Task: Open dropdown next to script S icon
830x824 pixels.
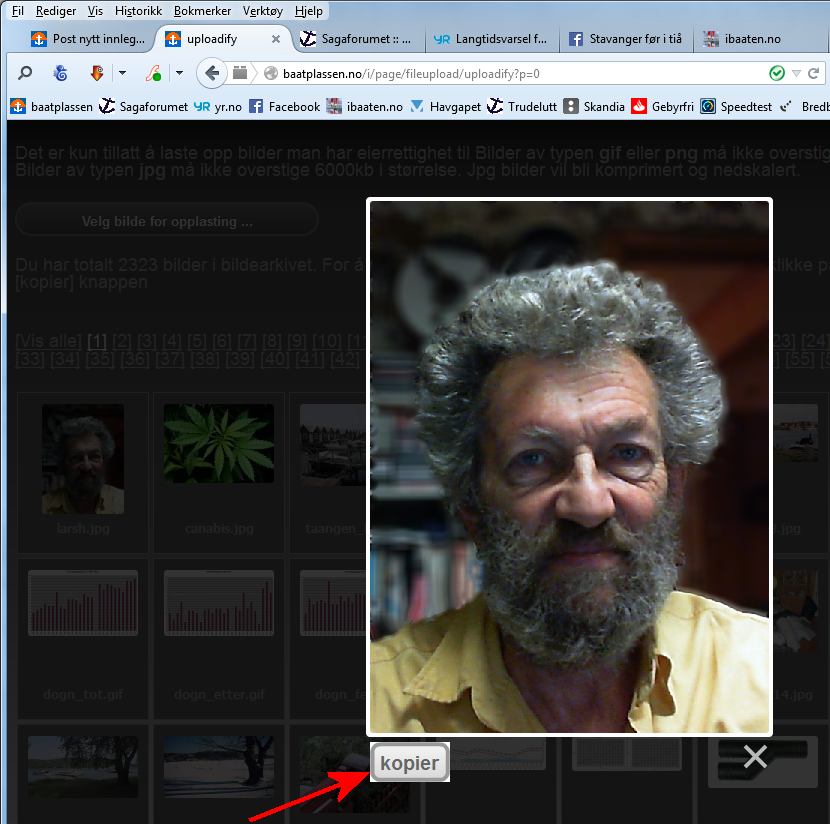Action: (179, 73)
